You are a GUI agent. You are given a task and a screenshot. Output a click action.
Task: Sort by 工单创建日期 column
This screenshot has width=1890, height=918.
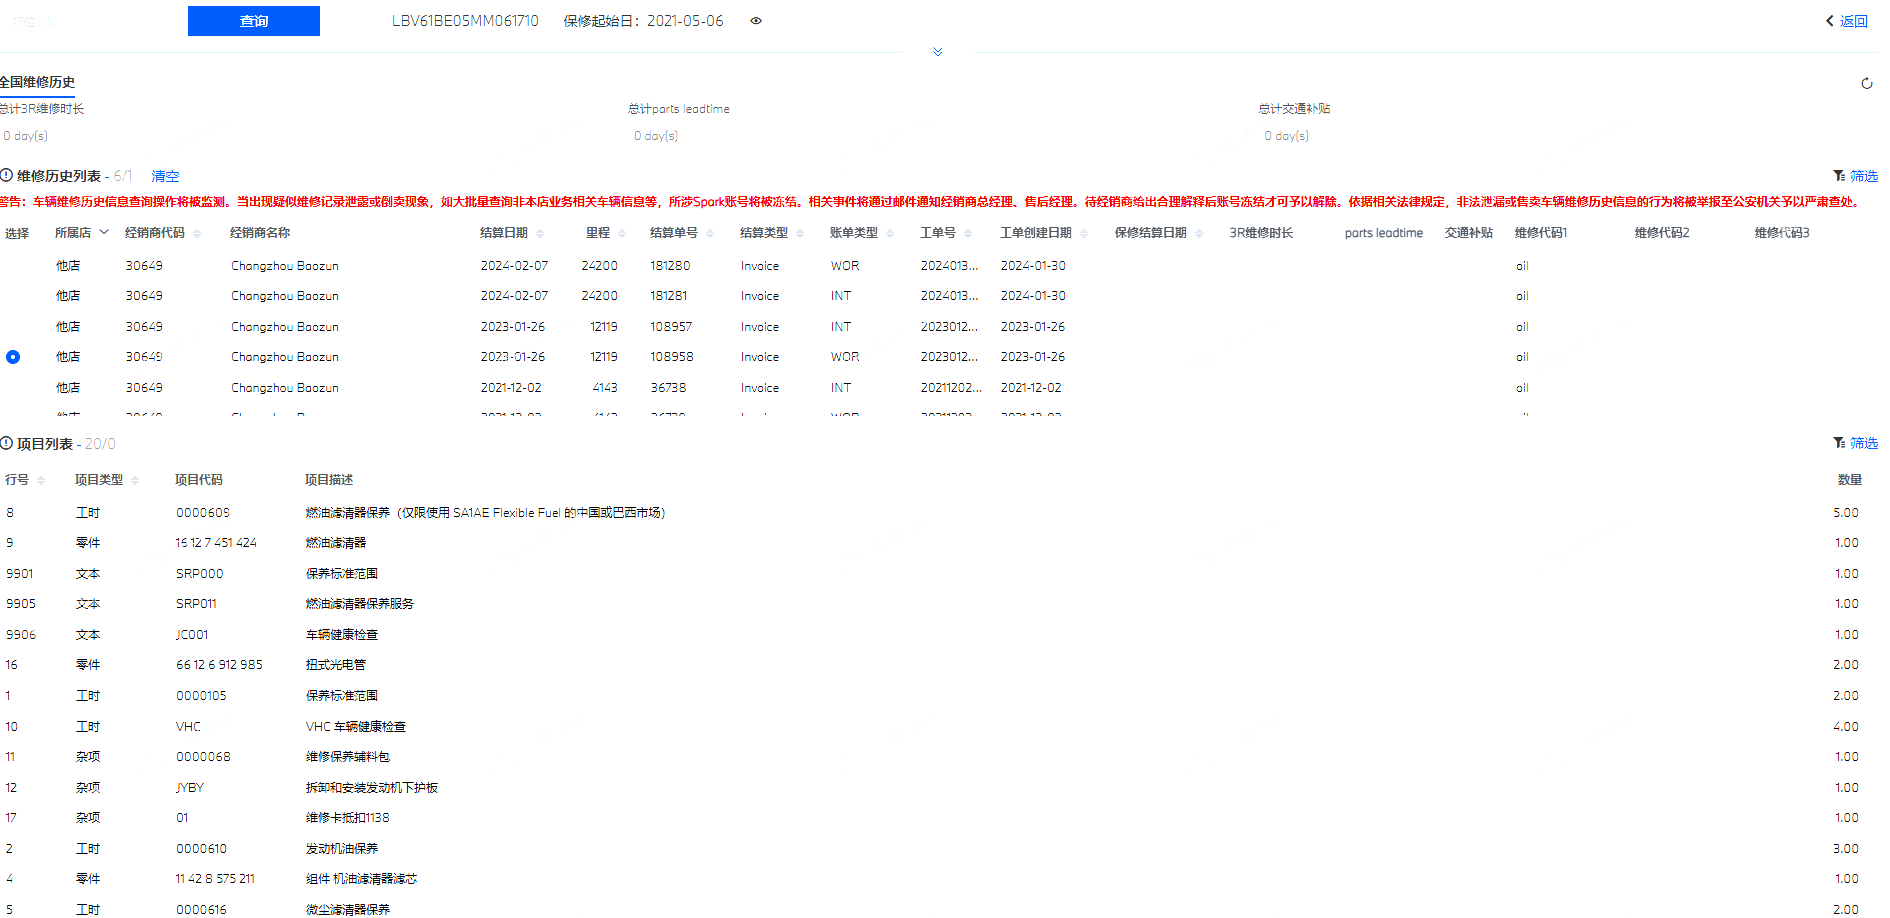(1084, 234)
